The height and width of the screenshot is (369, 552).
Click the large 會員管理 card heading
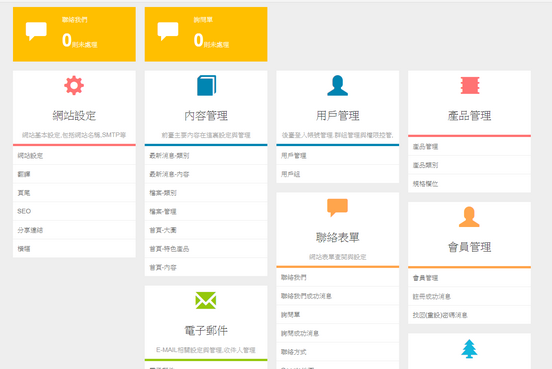point(469,247)
